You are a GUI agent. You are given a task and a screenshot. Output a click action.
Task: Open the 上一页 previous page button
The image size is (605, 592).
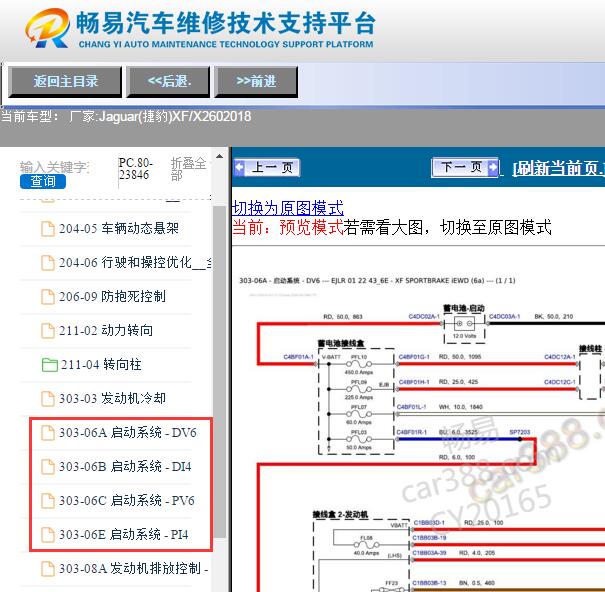(x=267, y=167)
